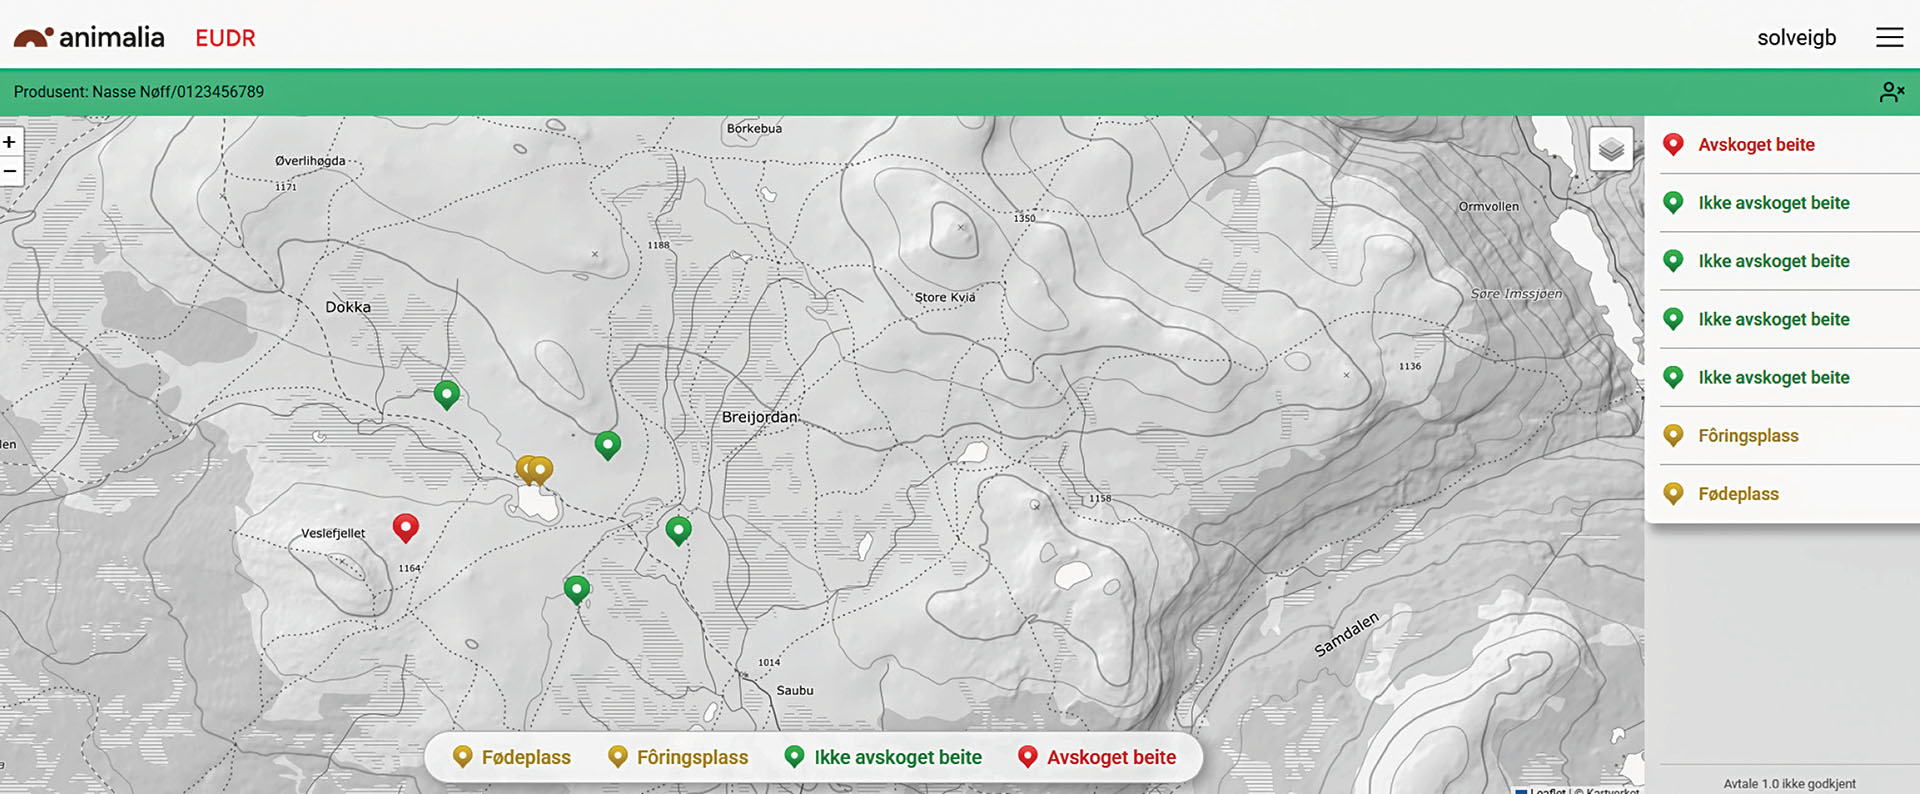1920x794 pixels.
Task: Toggle Ikke avskoget beite in bottom legend
Action: coord(883,757)
